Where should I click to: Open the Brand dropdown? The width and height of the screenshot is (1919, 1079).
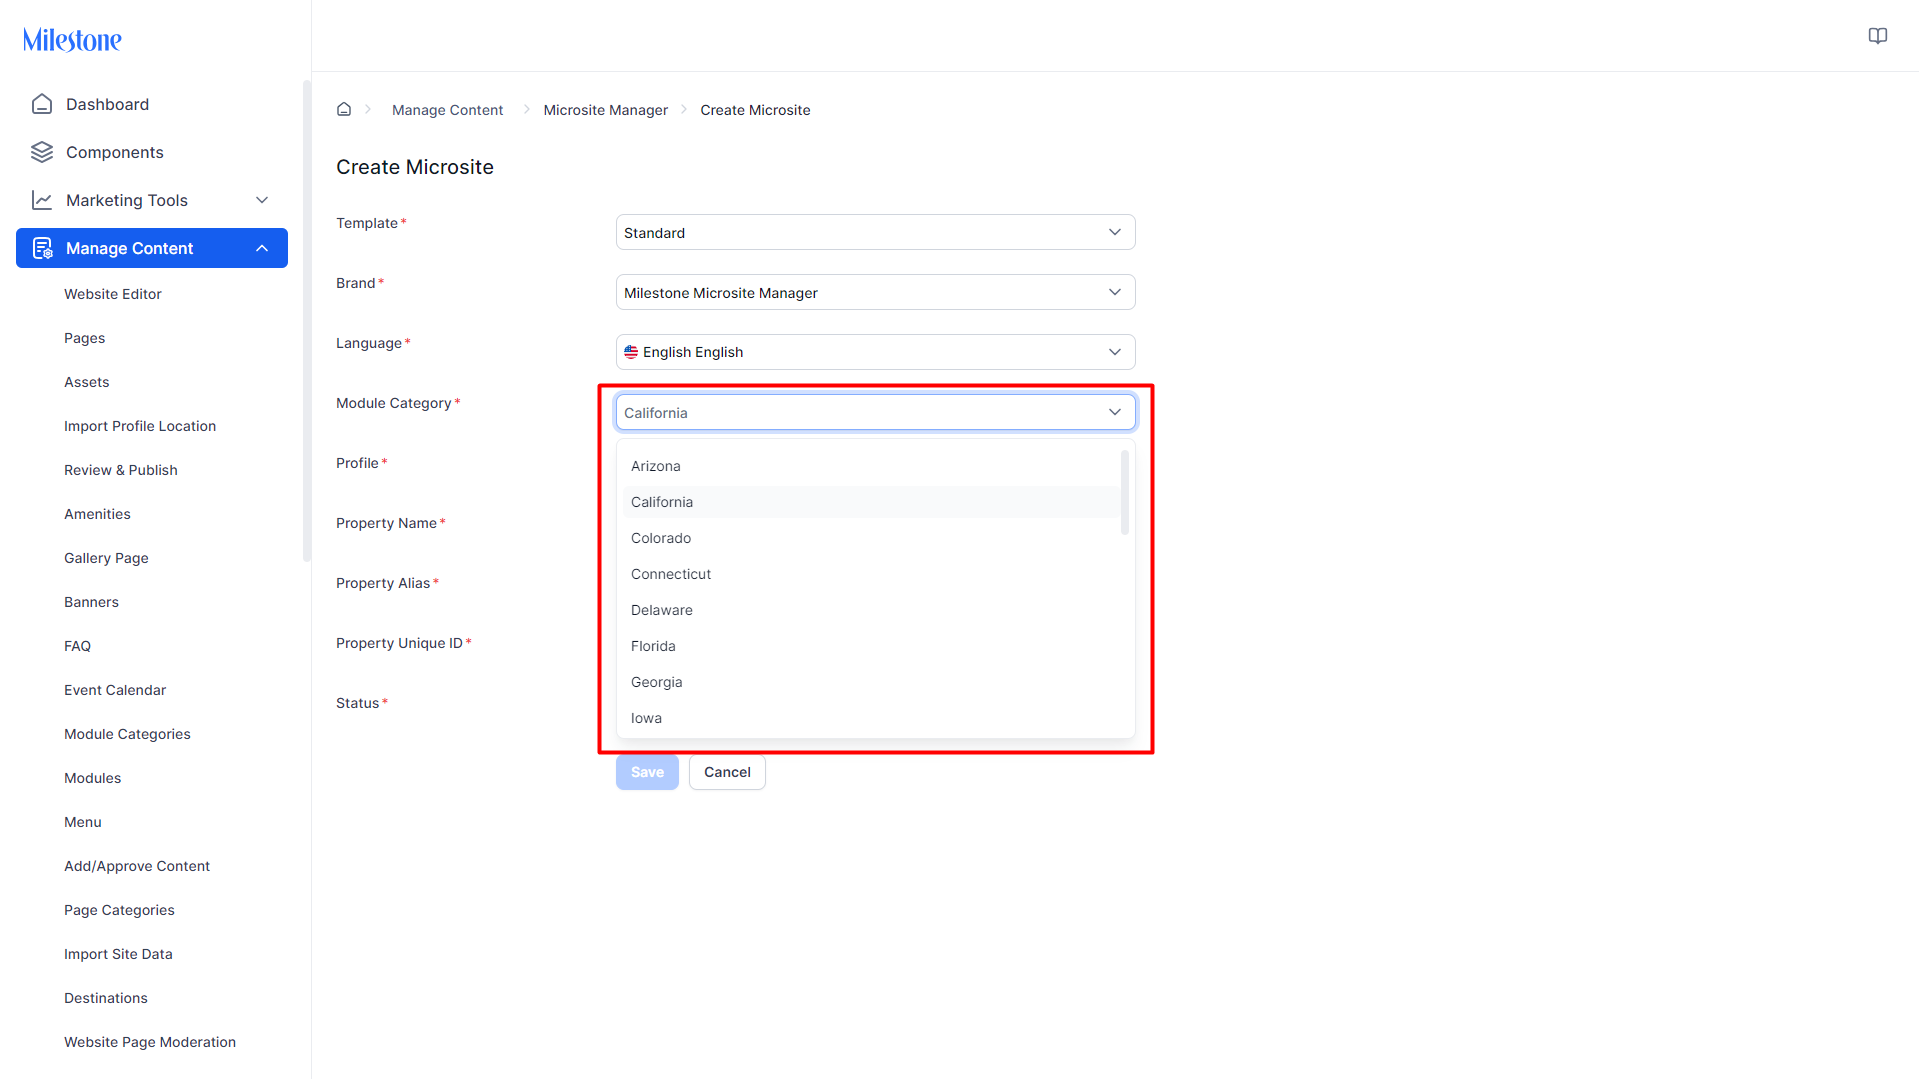[875, 292]
